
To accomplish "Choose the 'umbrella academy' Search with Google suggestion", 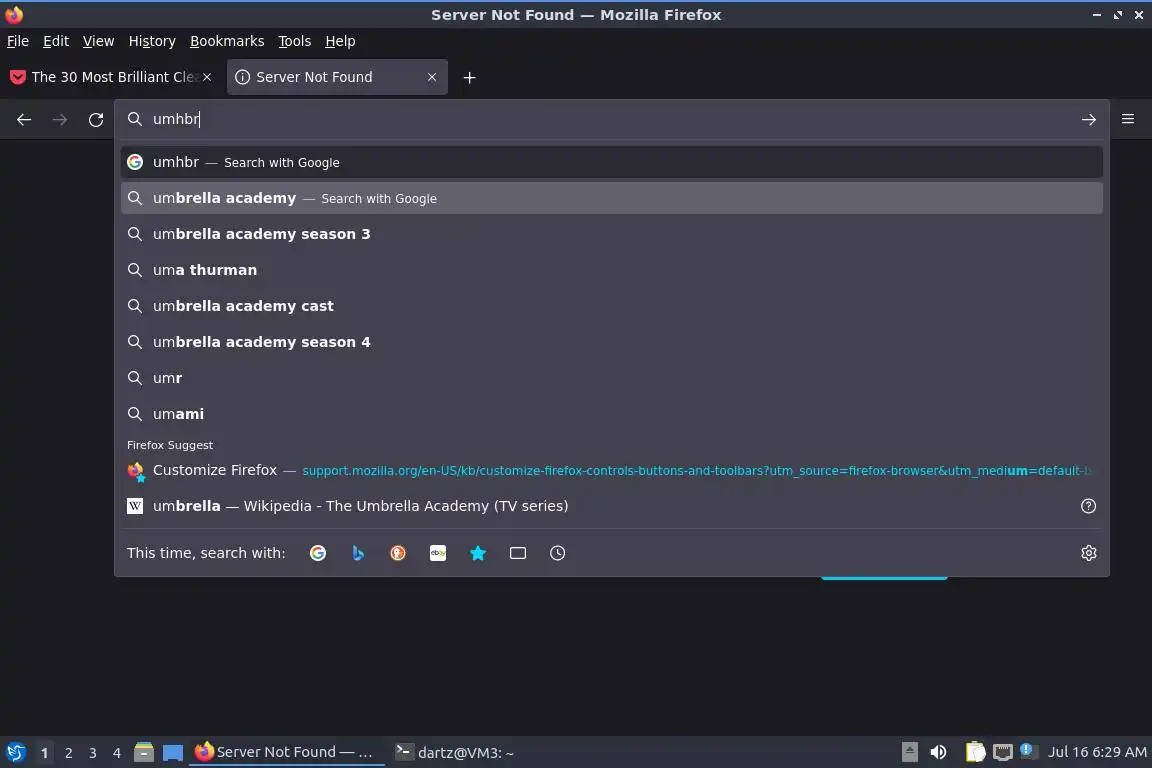I will [611, 198].
